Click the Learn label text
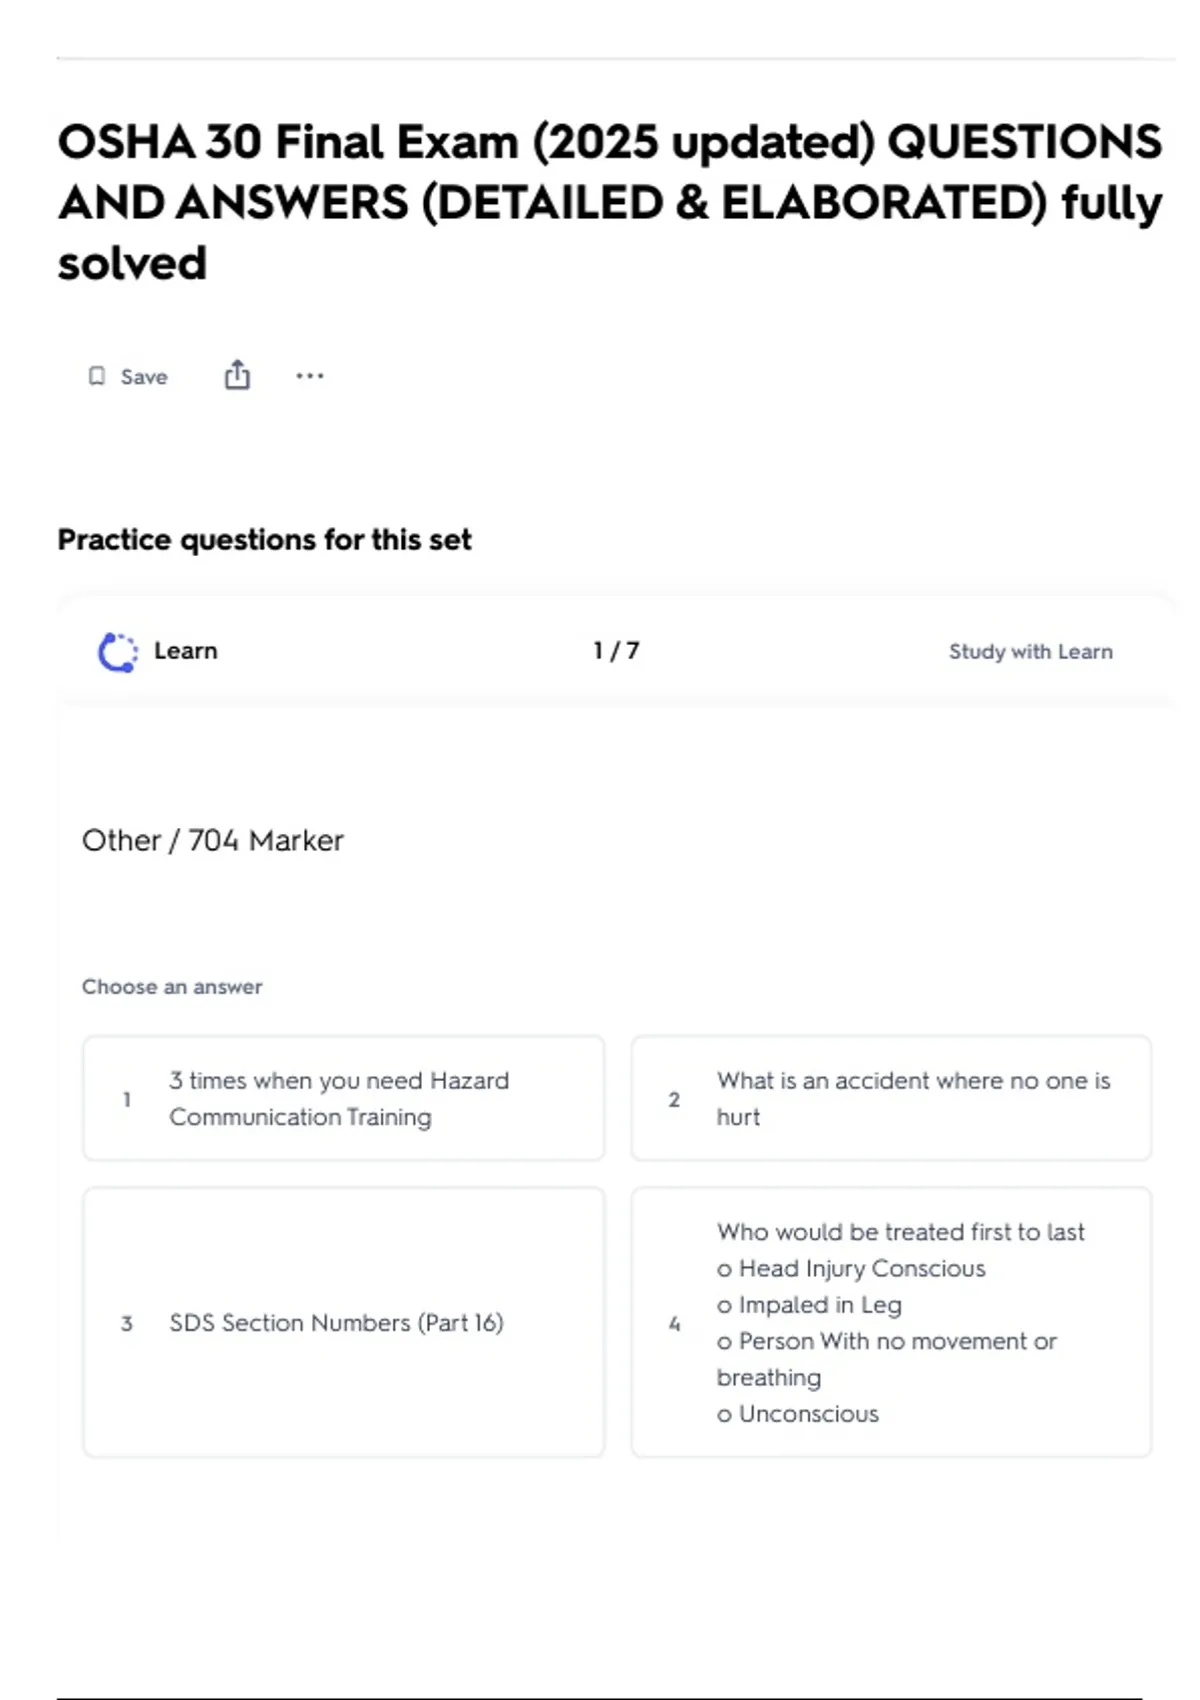The image size is (1200, 1700). (185, 651)
